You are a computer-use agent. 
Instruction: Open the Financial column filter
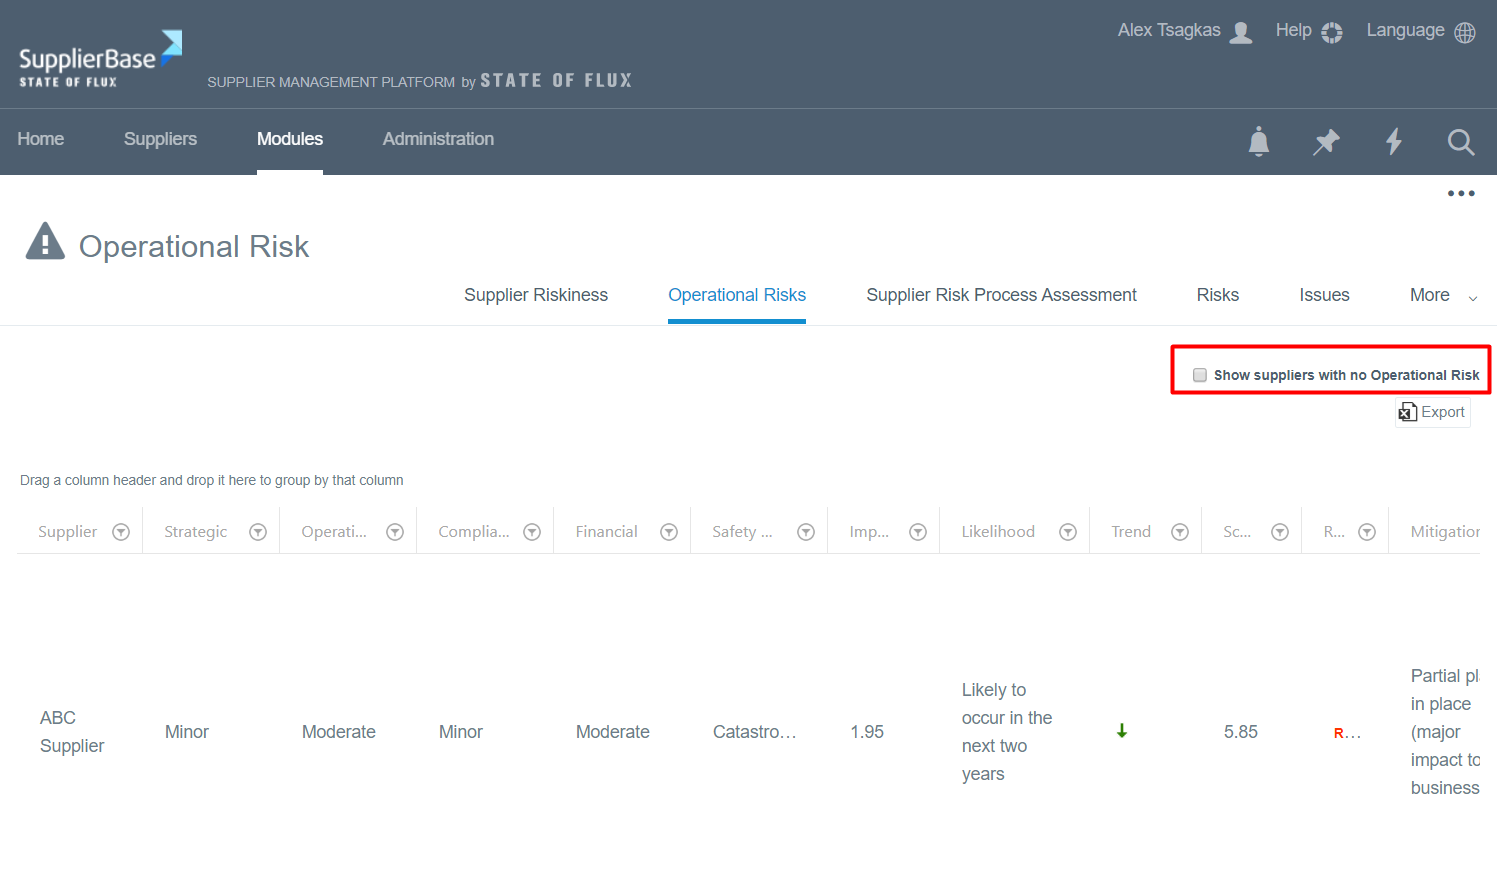click(x=669, y=532)
